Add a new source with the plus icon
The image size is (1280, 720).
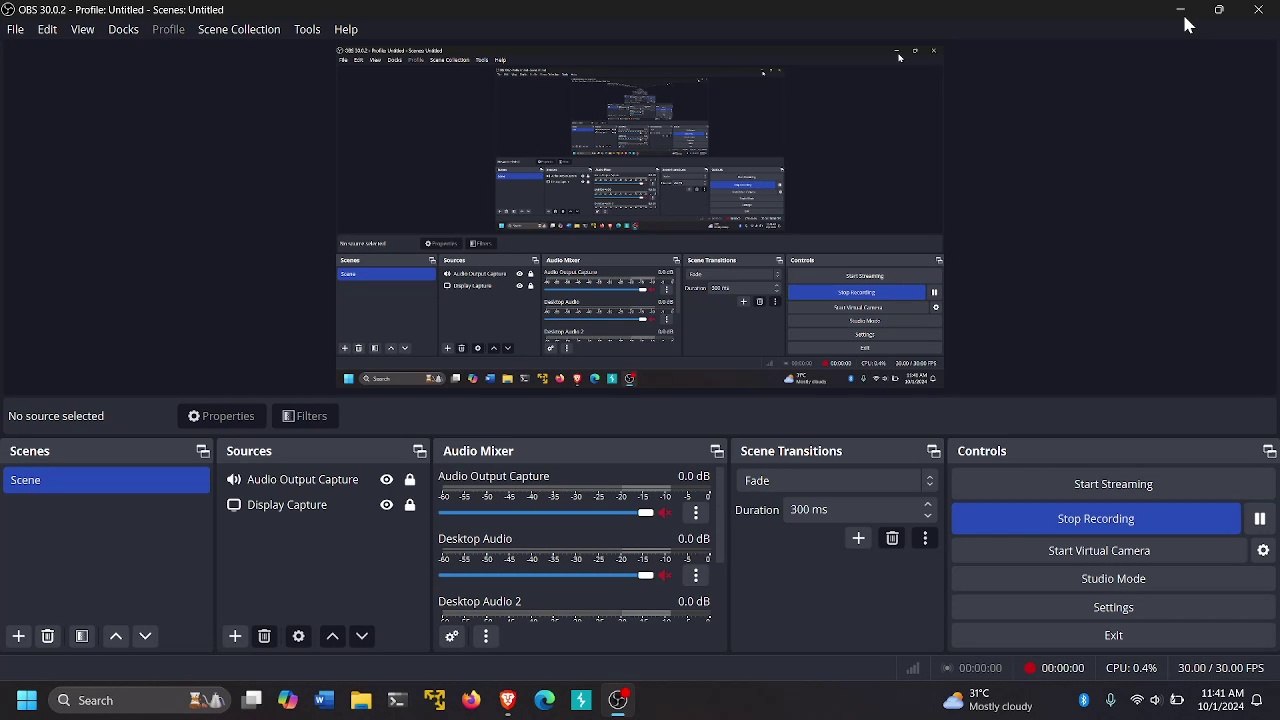[x=235, y=637]
